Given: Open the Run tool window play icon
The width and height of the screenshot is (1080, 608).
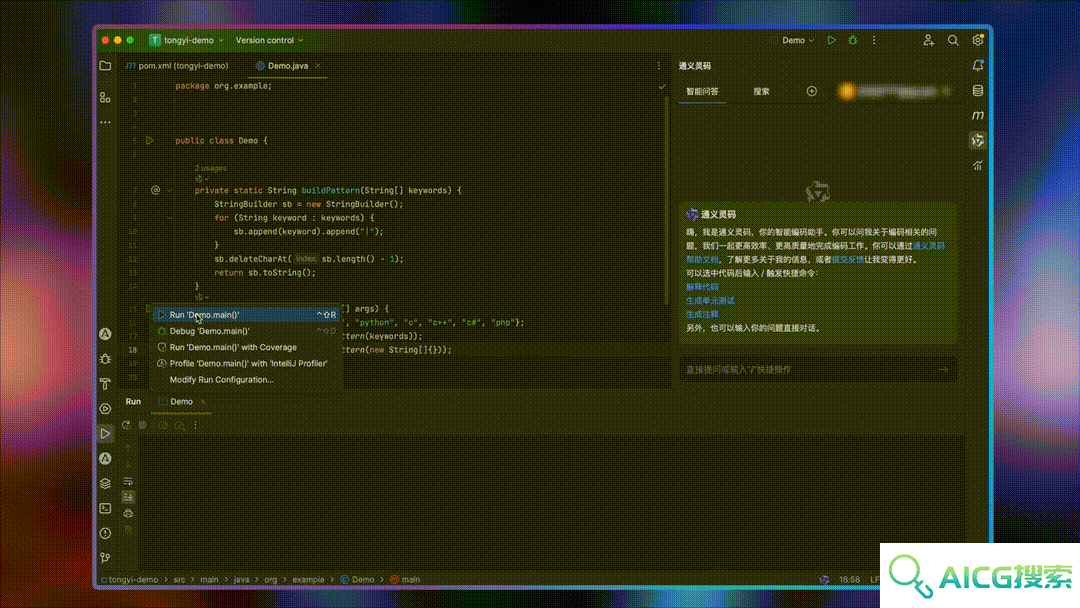Looking at the screenshot, I should [x=105, y=433].
